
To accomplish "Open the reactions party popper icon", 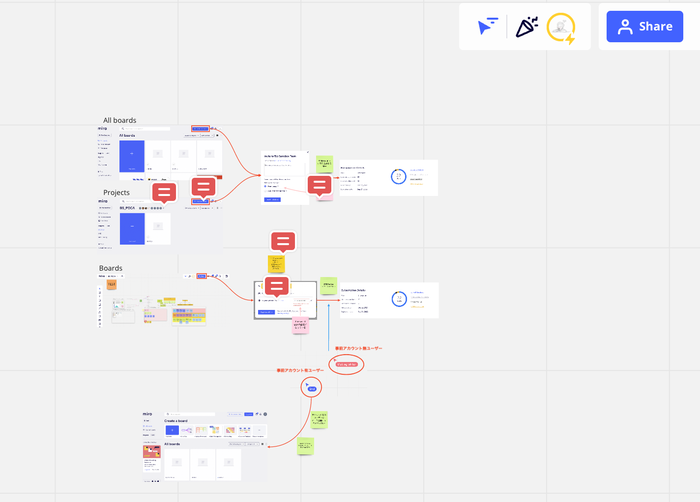I will pyautogui.click(x=526, y=27).
